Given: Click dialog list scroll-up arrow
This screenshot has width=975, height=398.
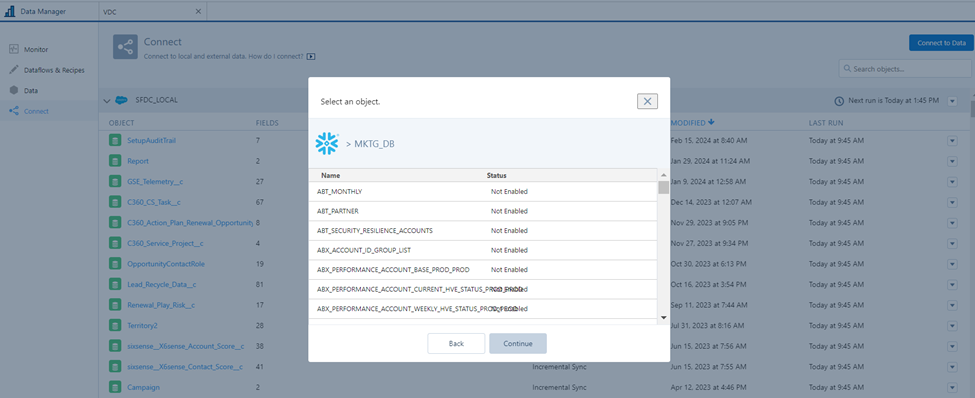Looking at the screenshot, I should [x=663, y=175].
